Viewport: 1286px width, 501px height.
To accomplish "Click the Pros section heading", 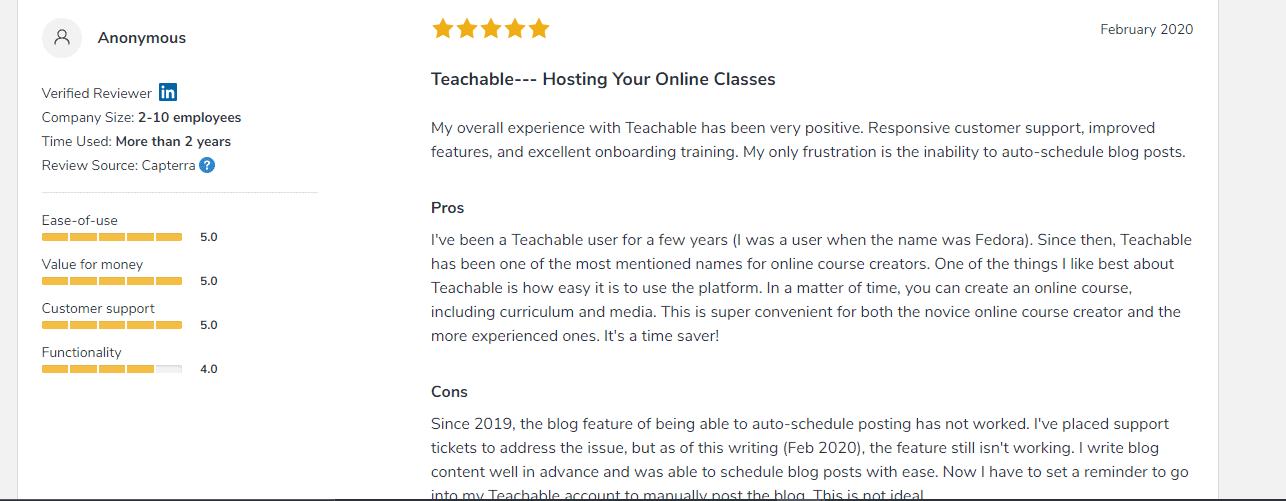I will [x=447, y=208].
